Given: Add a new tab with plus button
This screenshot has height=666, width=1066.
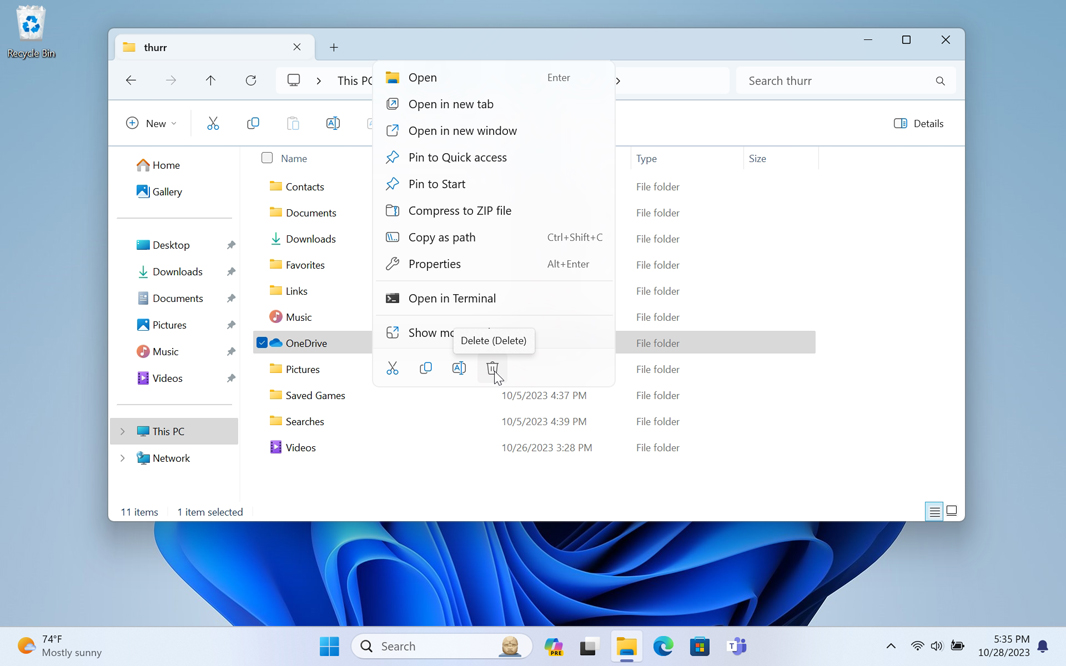Looking at the screenshot, I should [x=334, y=47].
